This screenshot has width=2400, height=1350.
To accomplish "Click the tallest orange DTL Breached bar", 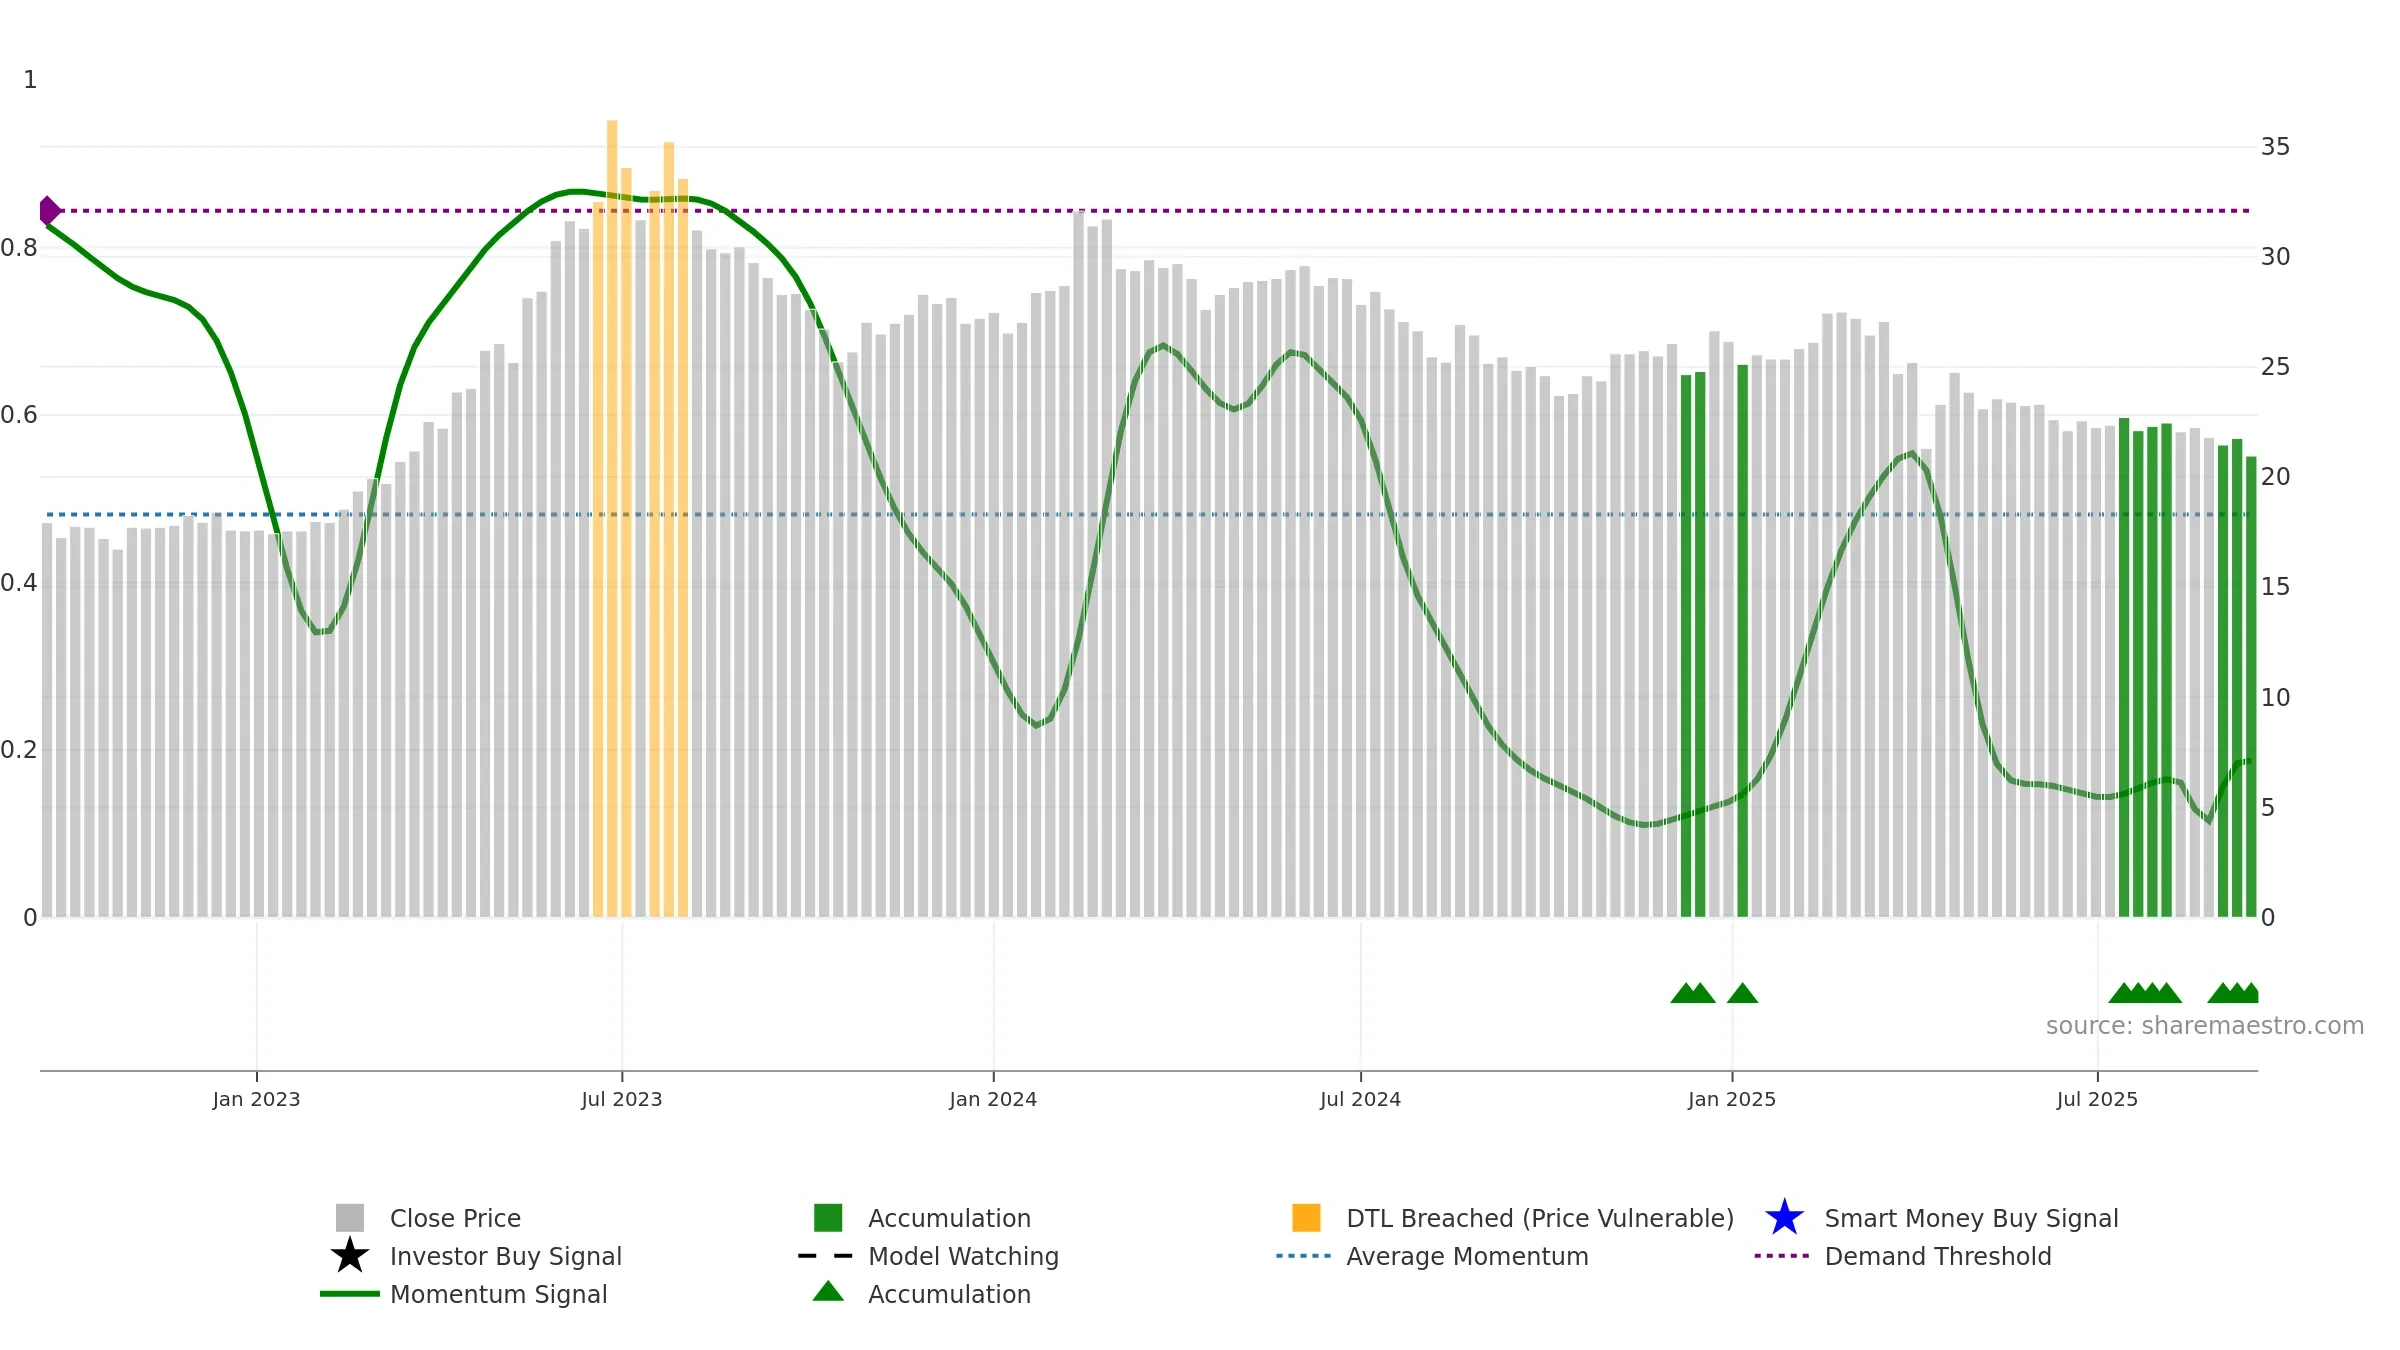I will click(612, 500).
